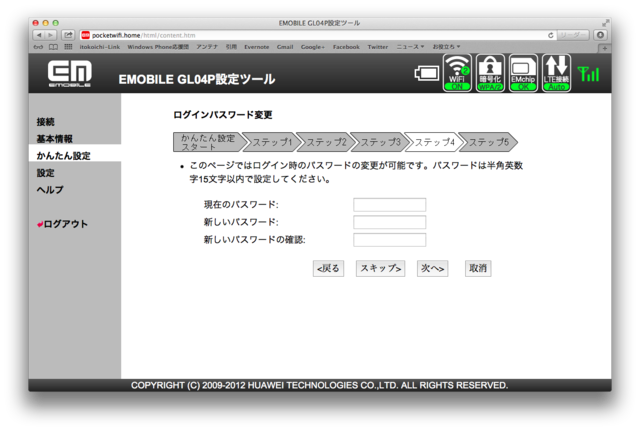Screen dimensions: 640x431
Task: Go back with Safari back arrow
Action: (x=39, y=35)
